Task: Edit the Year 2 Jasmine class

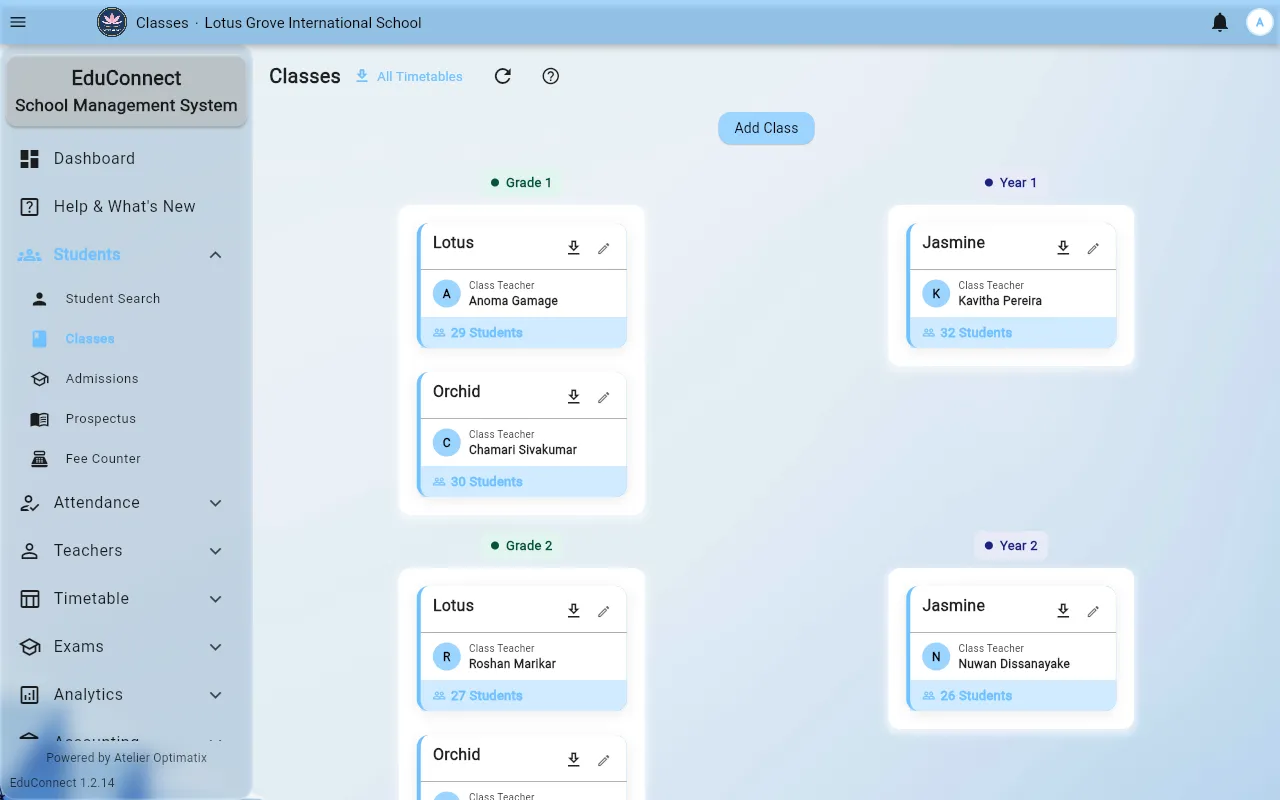Action: tap(1094, 611)
